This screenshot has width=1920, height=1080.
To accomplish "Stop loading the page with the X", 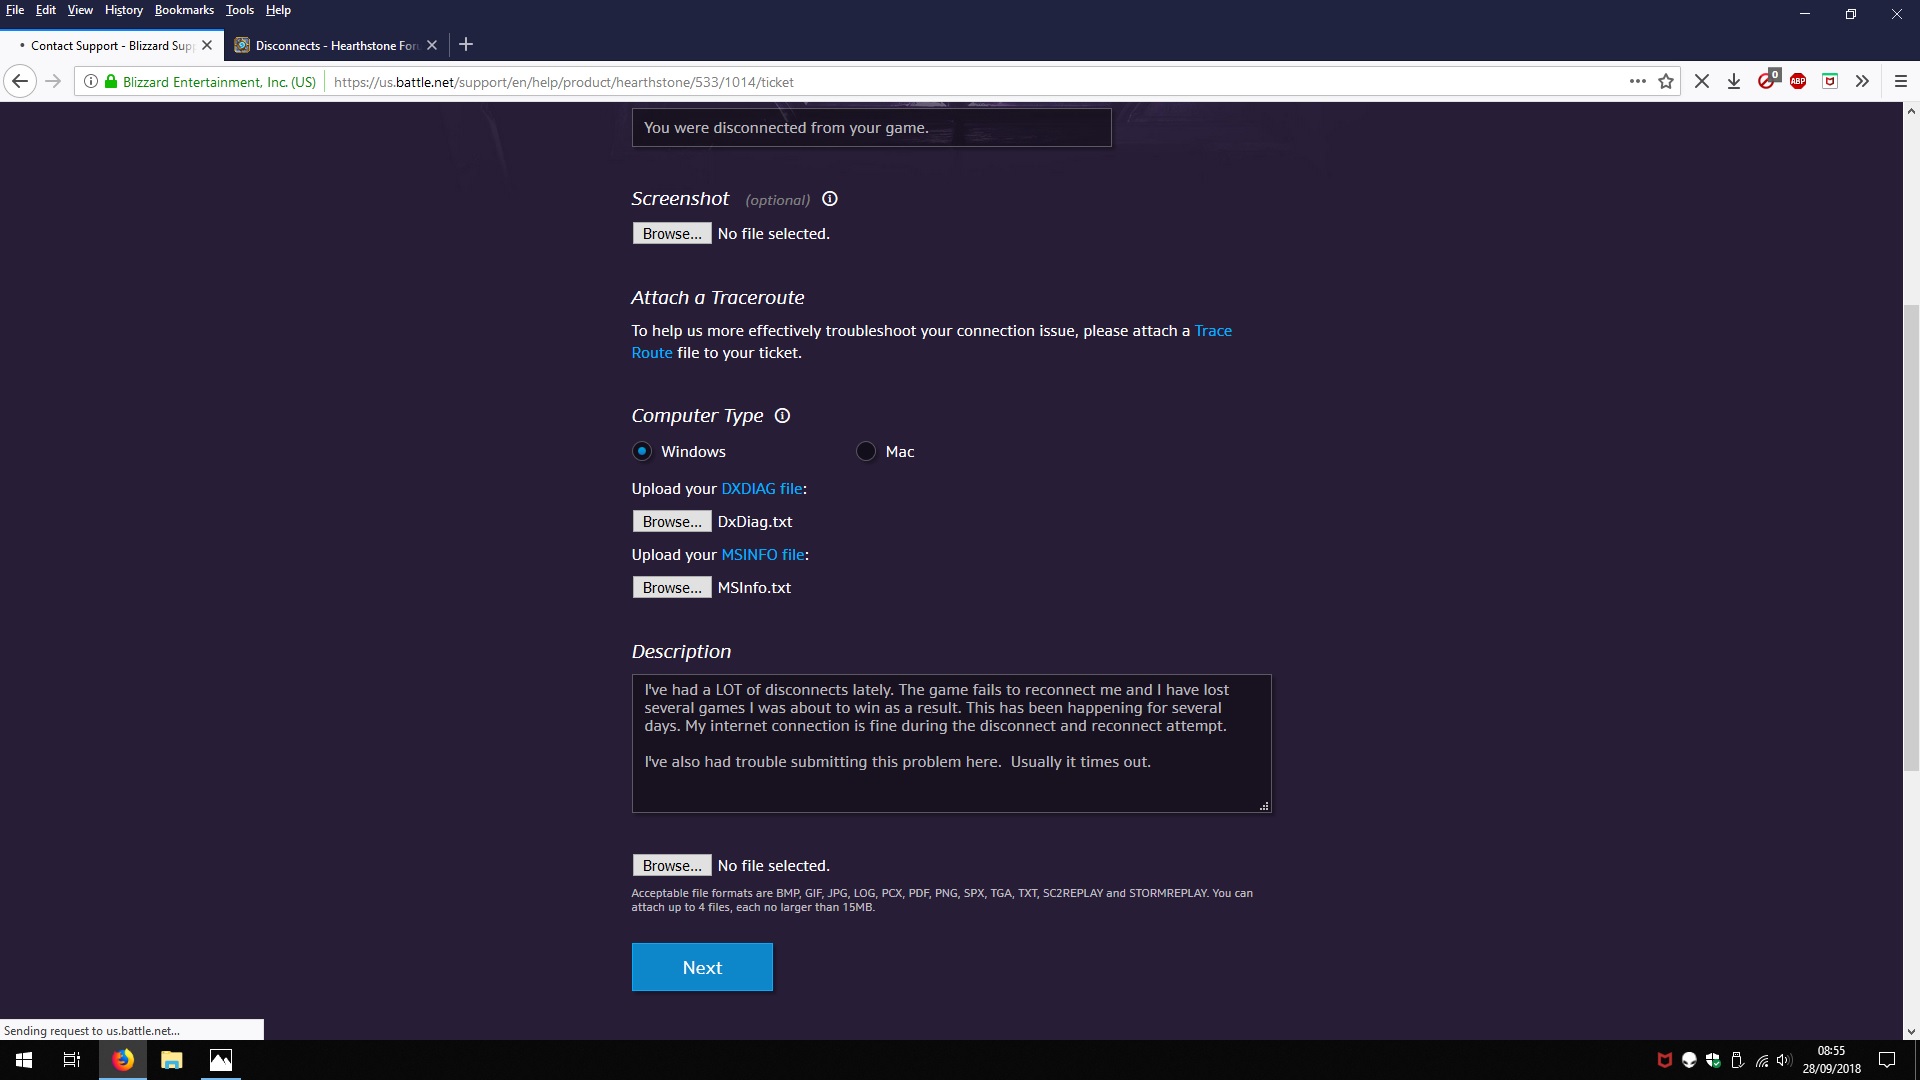I will tap(1702, 82).
